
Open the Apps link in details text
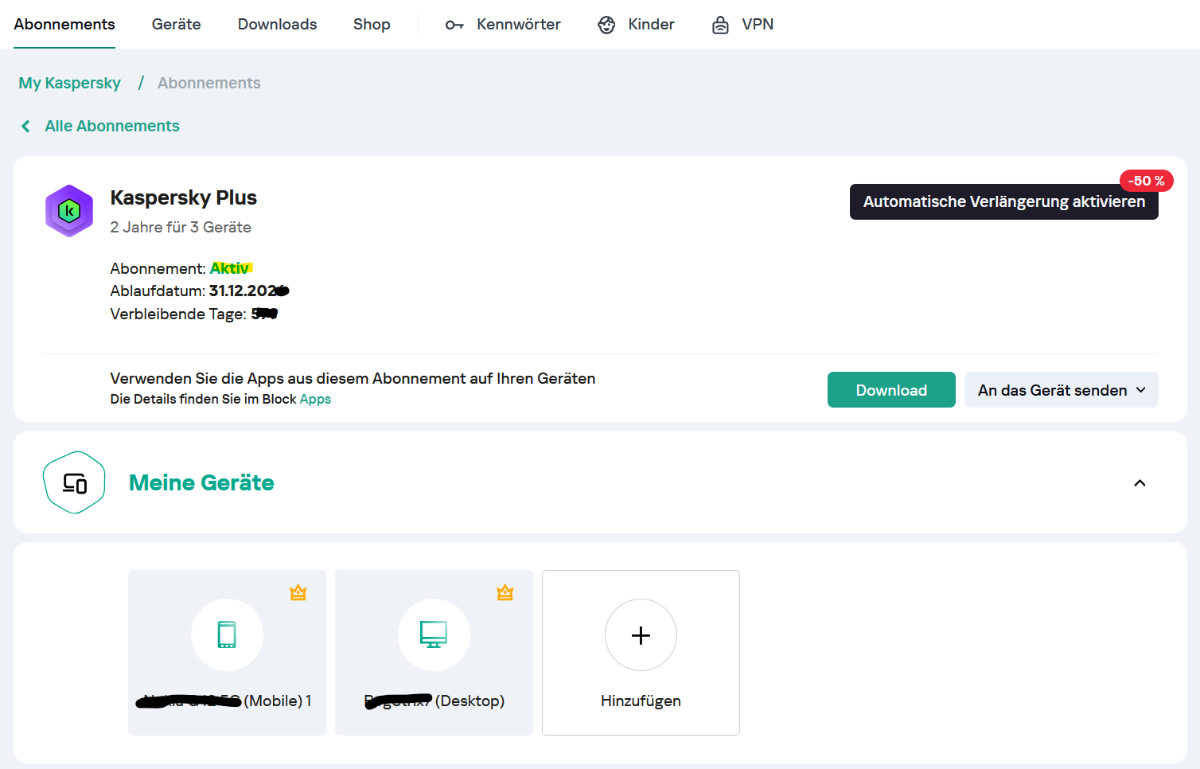coord(315,399)
